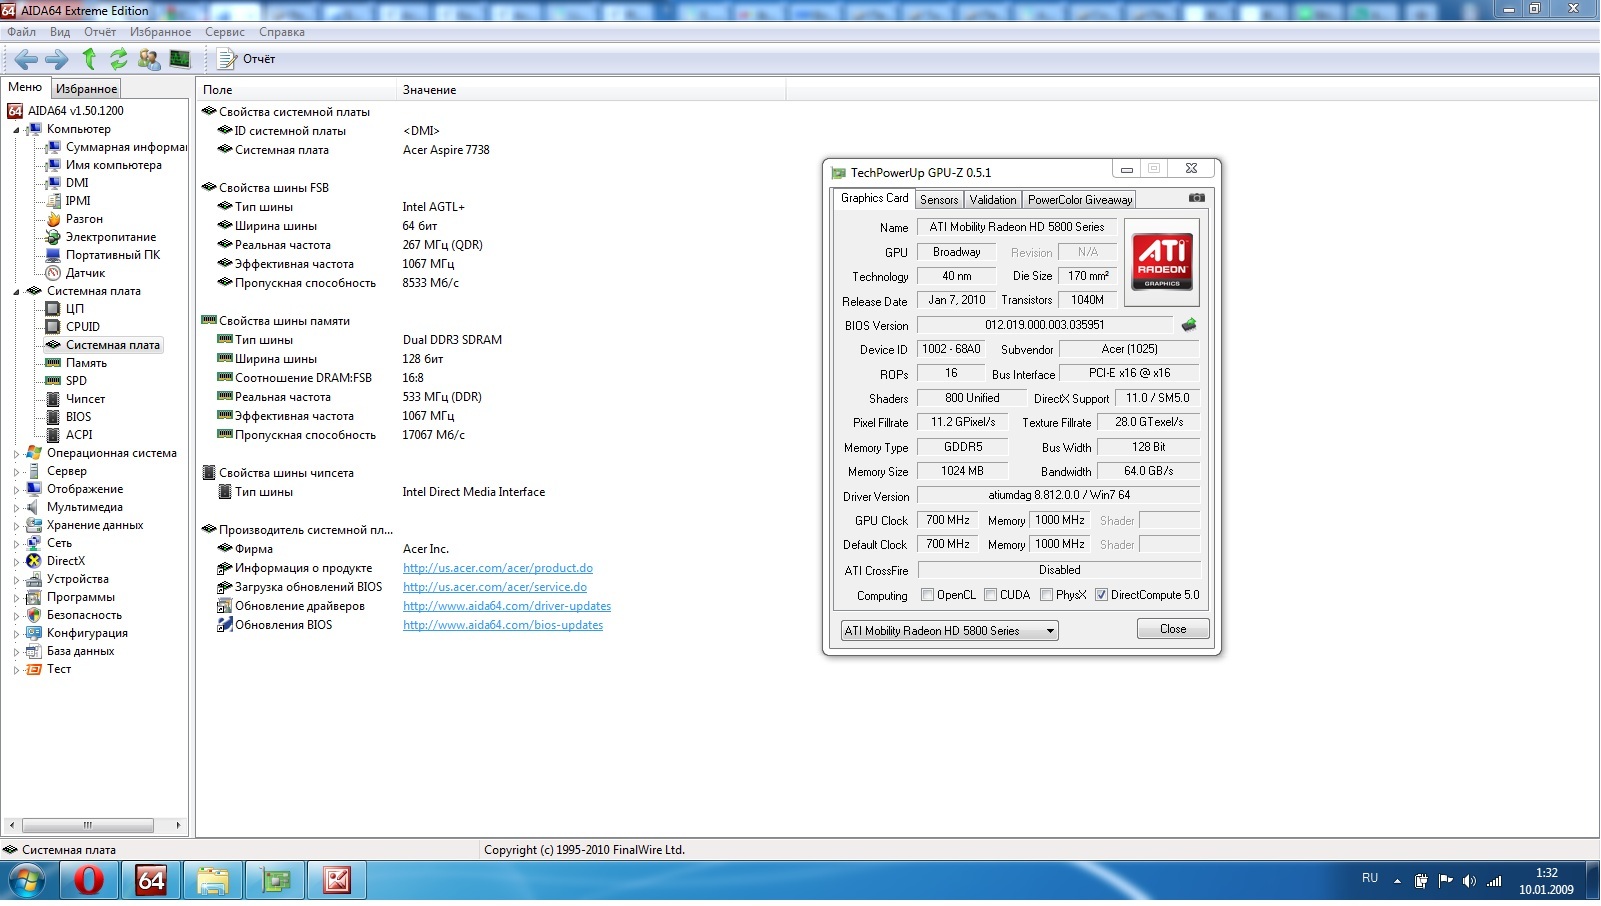Viewport: 1601px width, 906px height.
Task: Expand the Мультимедиа tree node
Action: click(16, 508)
